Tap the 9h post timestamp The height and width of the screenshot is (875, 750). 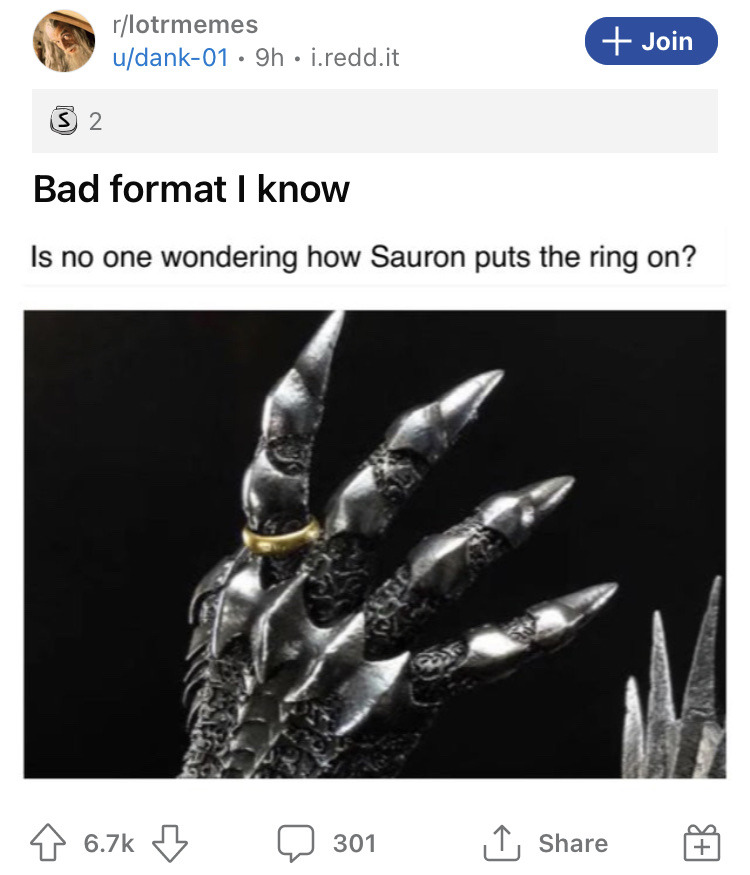pyautogui.click(x=270, y=57)
